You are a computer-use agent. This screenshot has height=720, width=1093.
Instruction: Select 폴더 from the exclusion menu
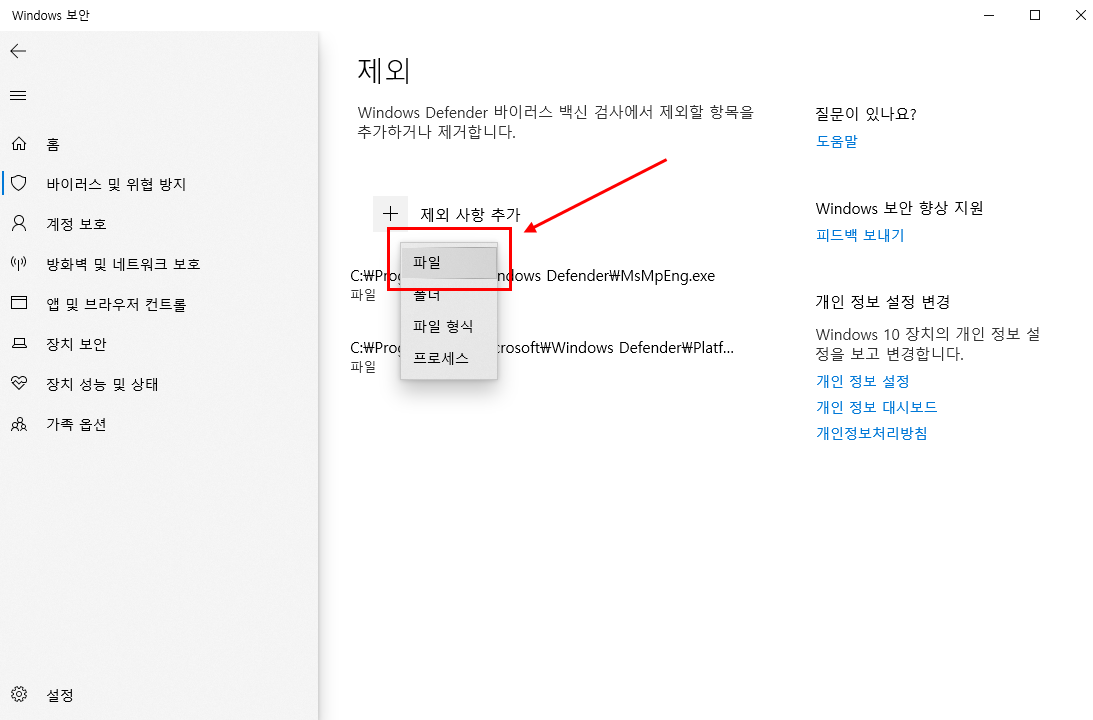pos(449,294)
